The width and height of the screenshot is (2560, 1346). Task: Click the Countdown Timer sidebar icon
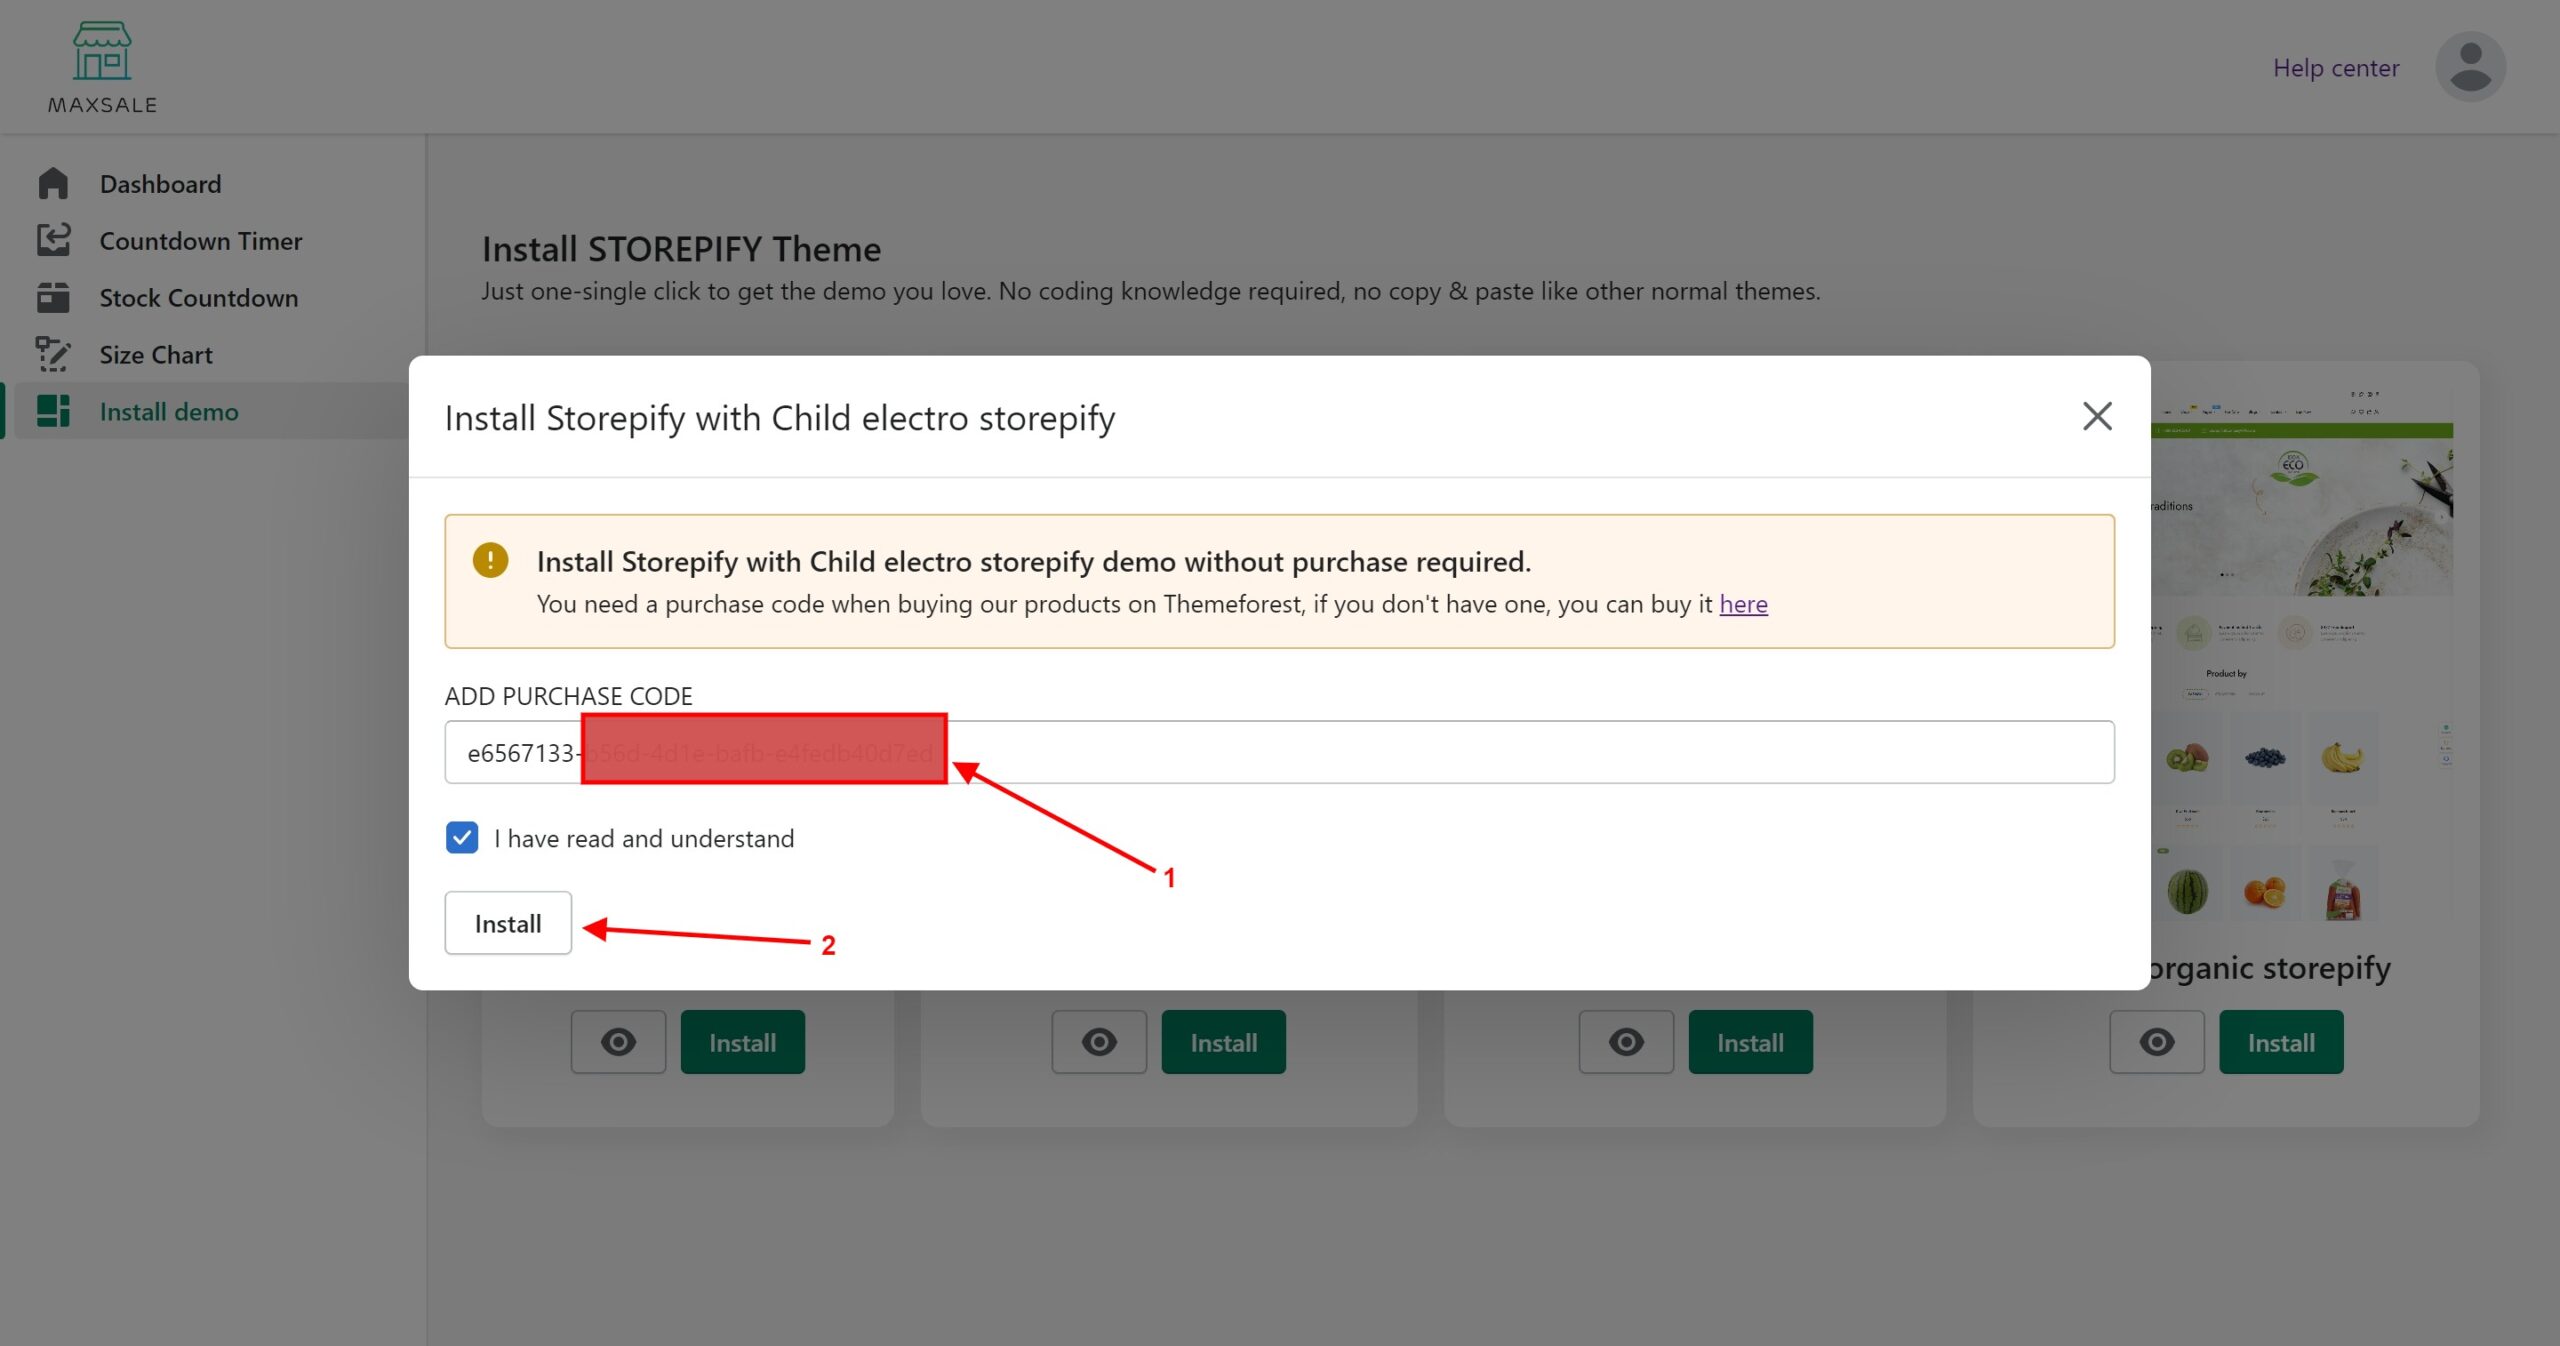(53, 241)
